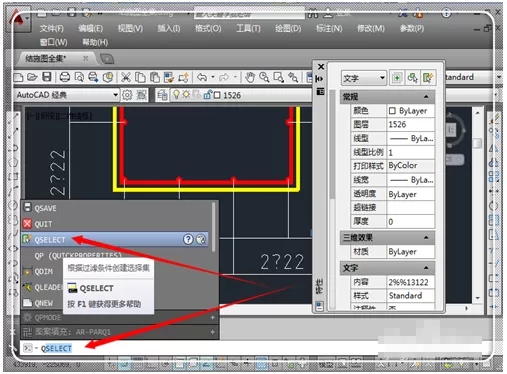This screenshot has height=374, width=507.
Task: Select the Cut scissors icon
Action: (126, 77)
